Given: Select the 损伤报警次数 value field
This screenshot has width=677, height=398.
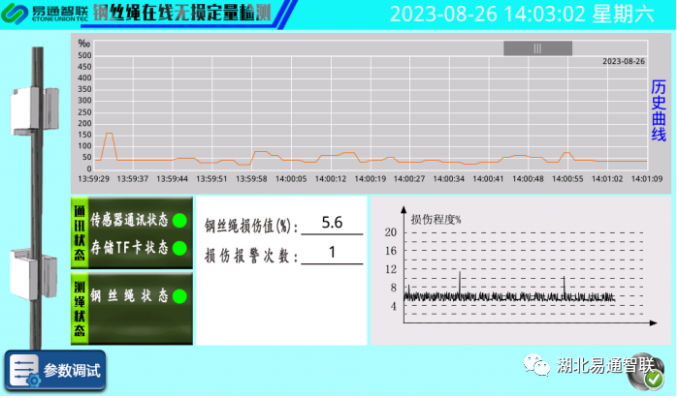Looking at the screenshot, I should [x=332, y=253].
